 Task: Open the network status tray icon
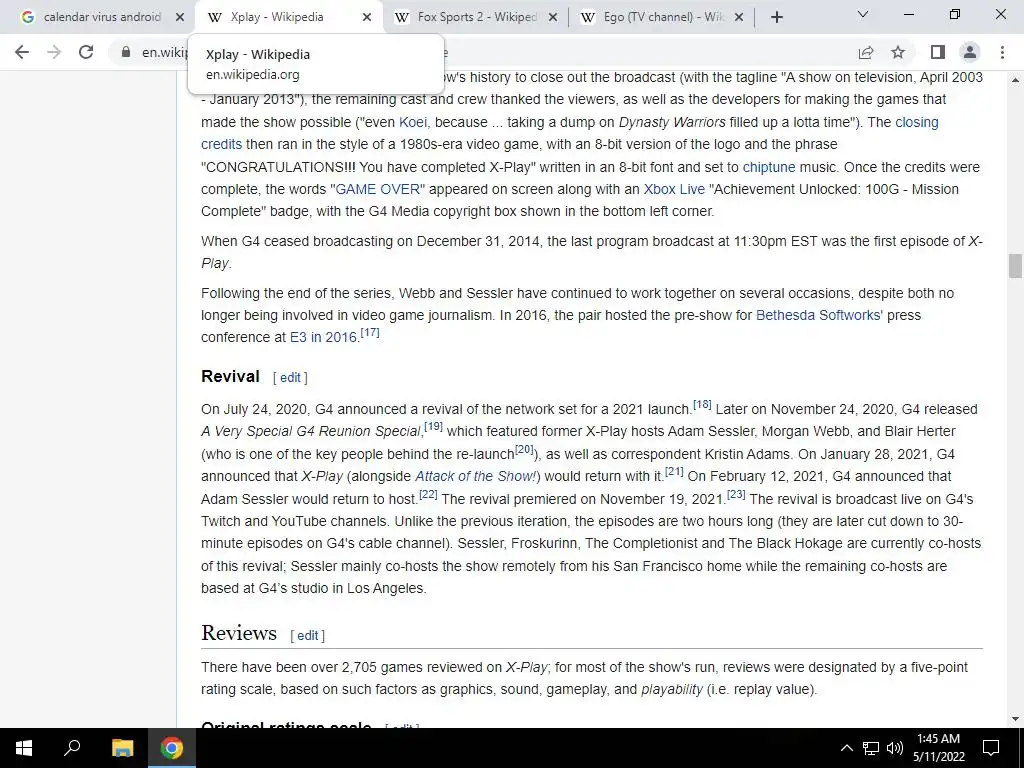coord(871,748)
